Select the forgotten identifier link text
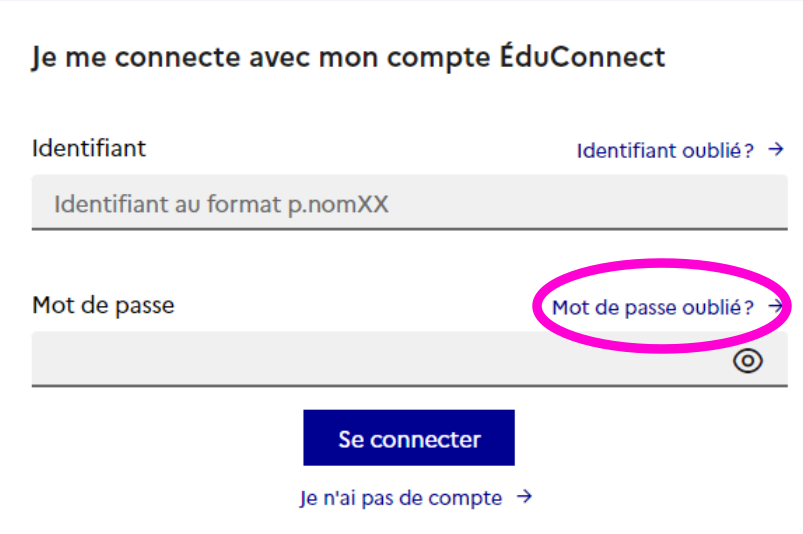The image size is (803, 534). point(665,151)
